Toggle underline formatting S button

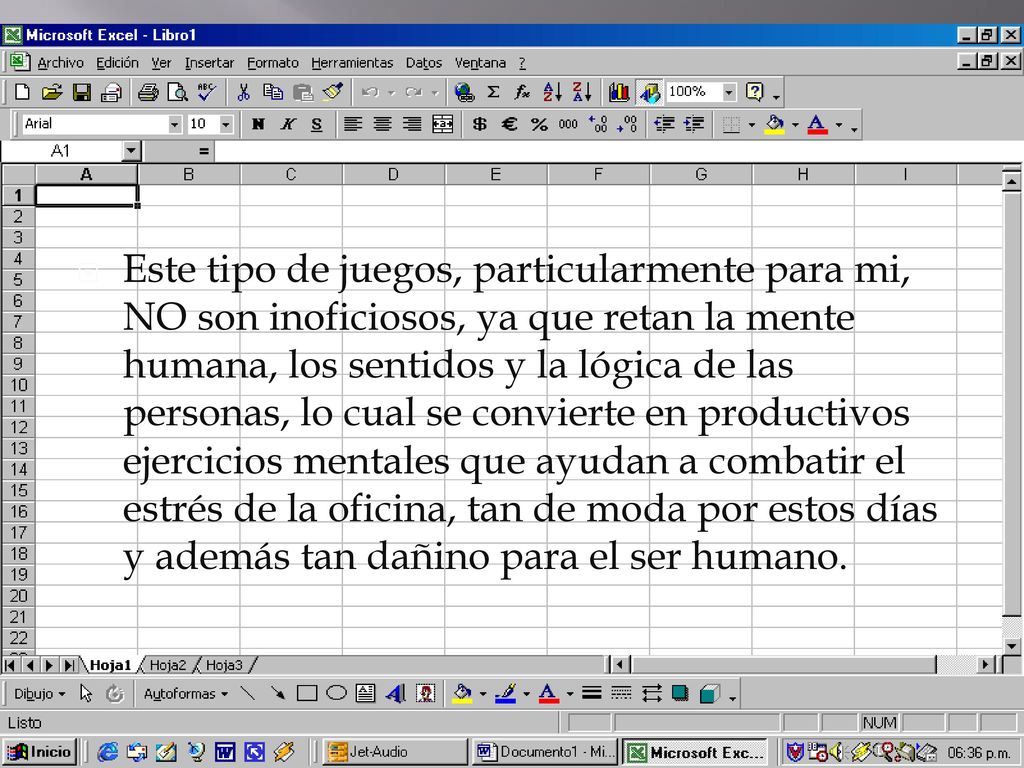[x=317, y=124]
